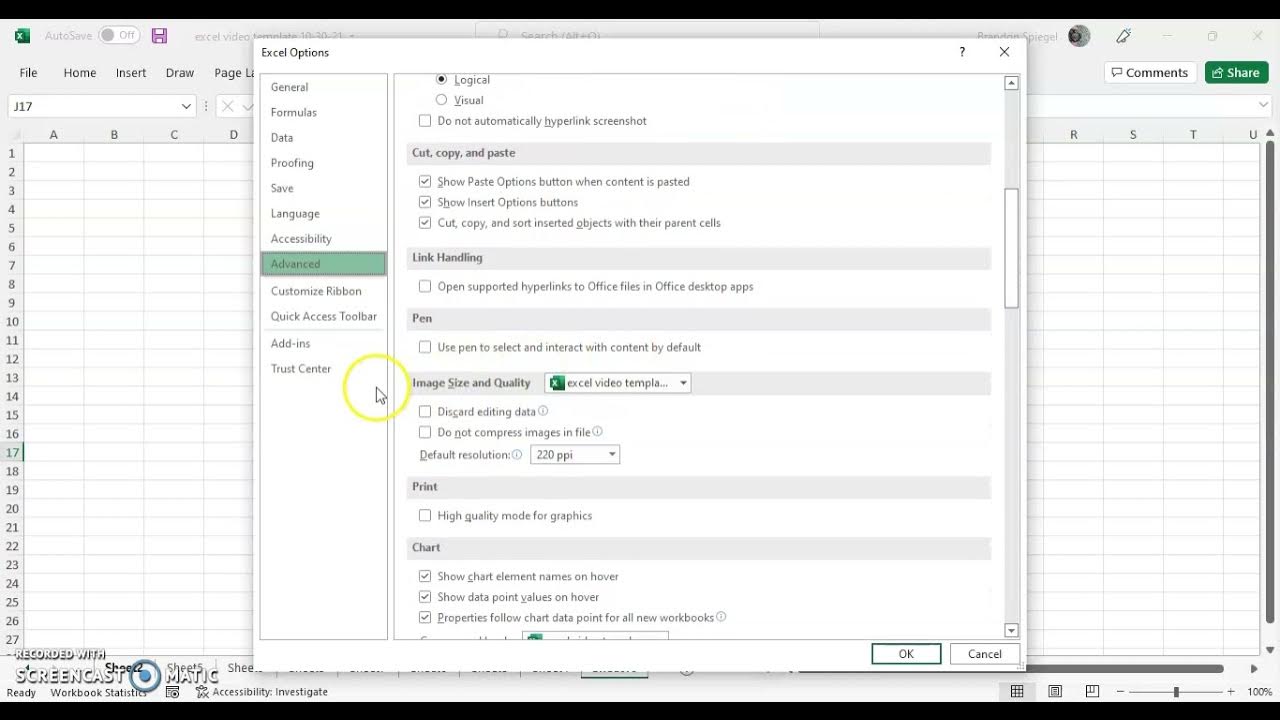Open the Default resolution 220 ppi dropdown

point(575,454)
